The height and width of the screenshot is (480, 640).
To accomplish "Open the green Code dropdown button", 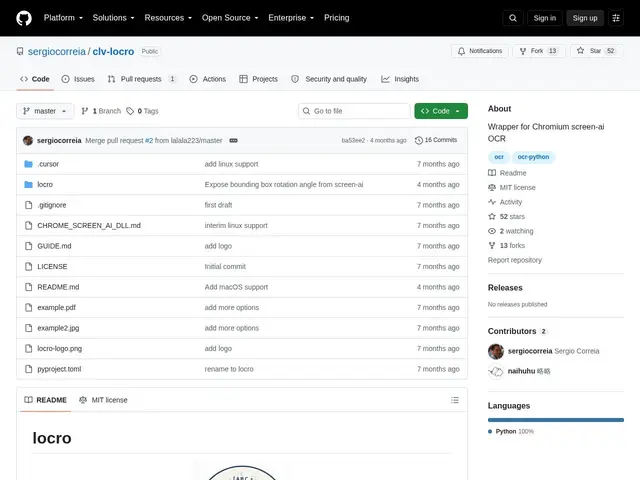I will [x=441, y=111].
